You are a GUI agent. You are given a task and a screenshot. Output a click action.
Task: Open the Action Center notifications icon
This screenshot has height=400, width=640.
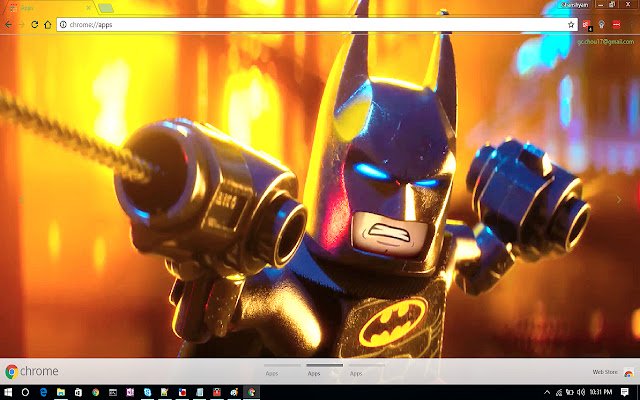click(624, 392)
